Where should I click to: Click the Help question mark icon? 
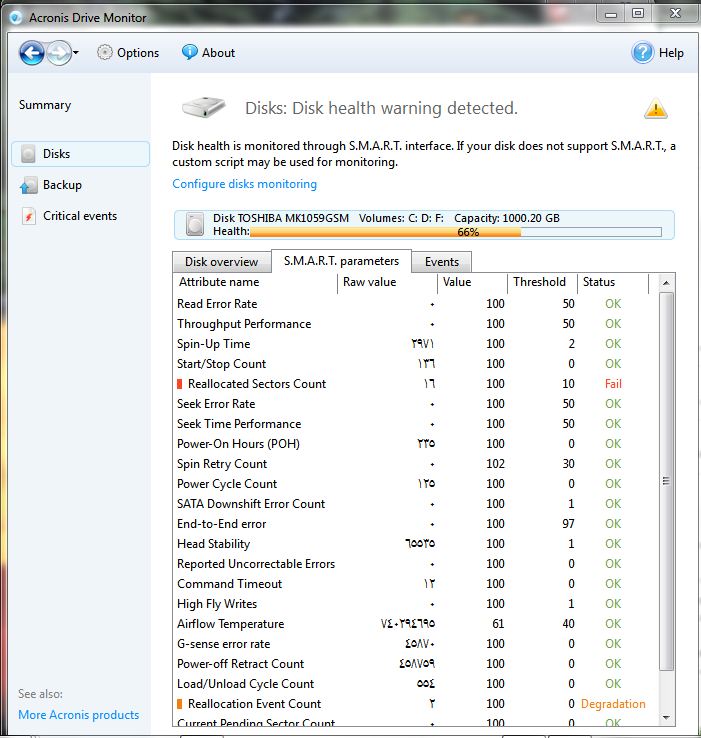pyautogui.click(x=643, y=52)
